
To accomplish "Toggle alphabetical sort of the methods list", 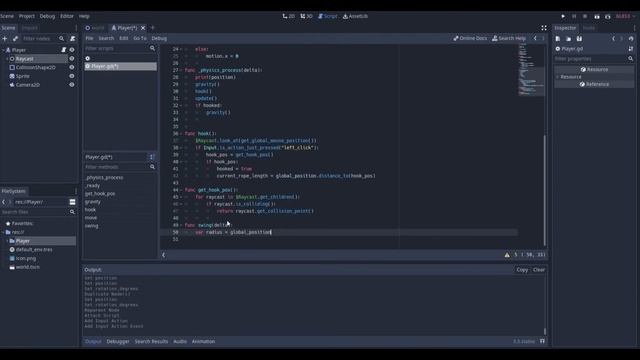I will pyautogui.click(x=151, y=157).
